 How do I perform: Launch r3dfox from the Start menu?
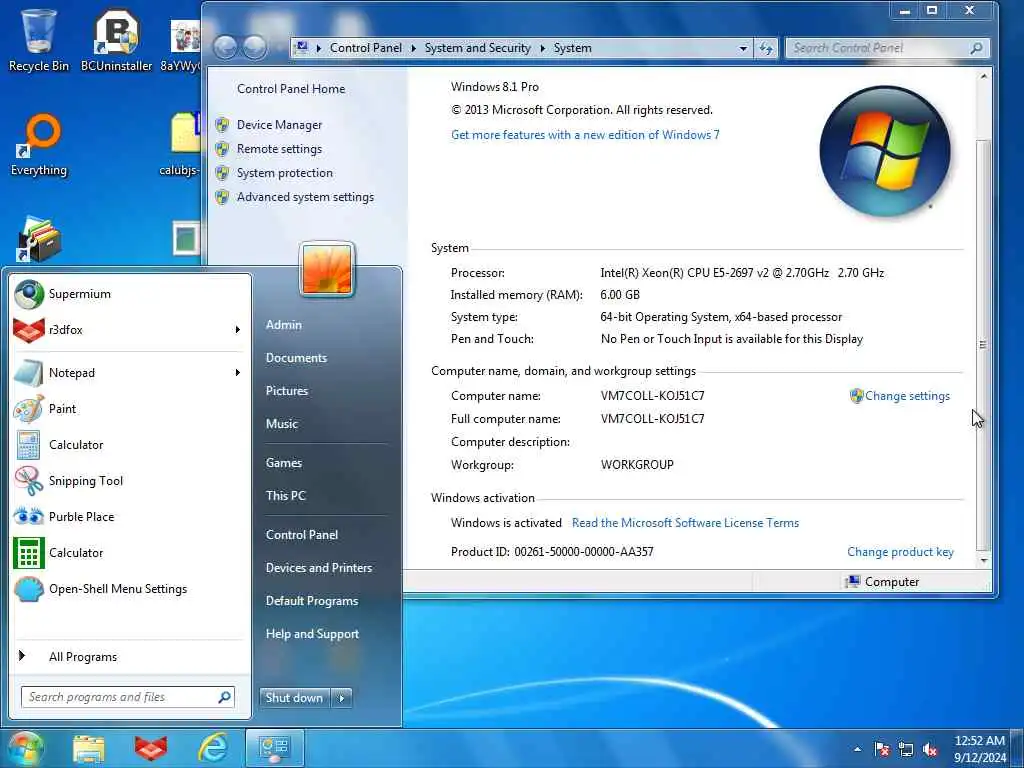click(x=129, y=330)
